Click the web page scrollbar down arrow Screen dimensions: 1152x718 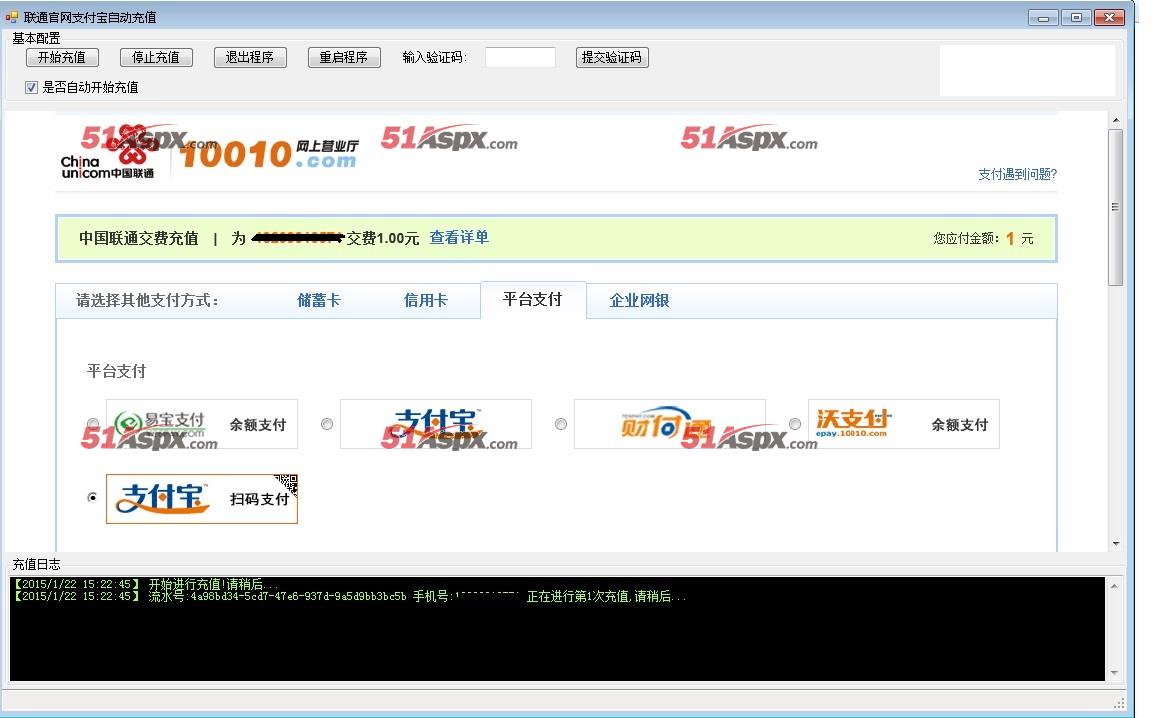point(1115,544)
